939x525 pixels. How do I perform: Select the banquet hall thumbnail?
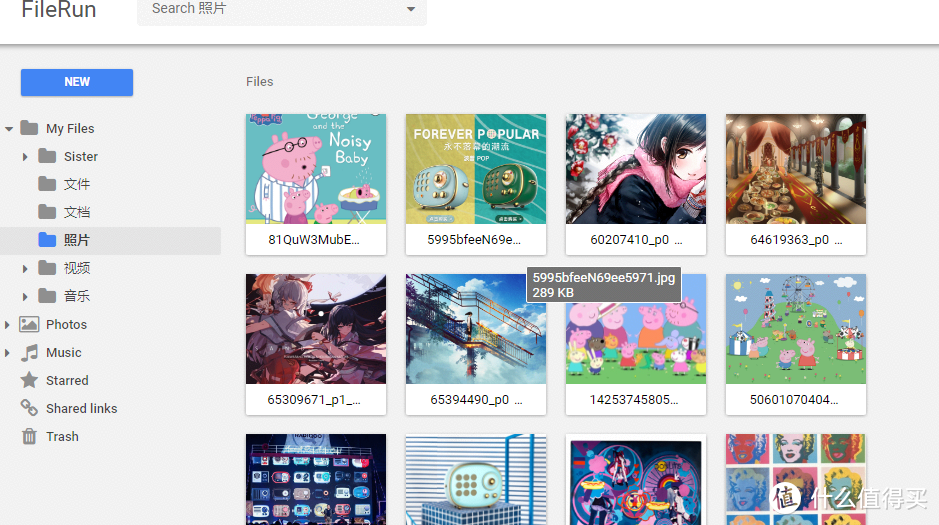tap(795, 169)
